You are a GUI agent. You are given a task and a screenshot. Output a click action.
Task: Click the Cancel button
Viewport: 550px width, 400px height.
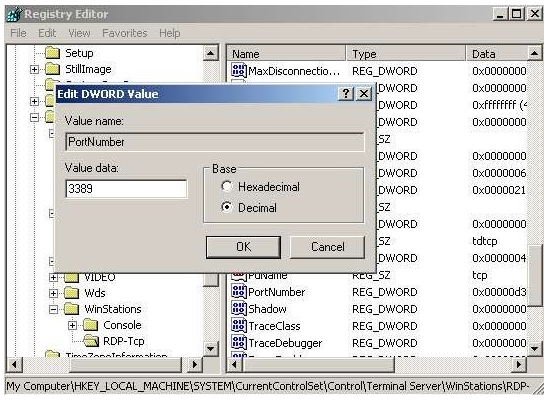[x=328, y=247]
